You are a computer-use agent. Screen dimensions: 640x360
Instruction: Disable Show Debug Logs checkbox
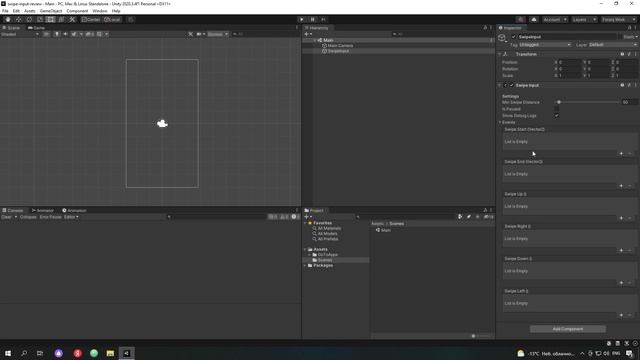pos(556,116)
